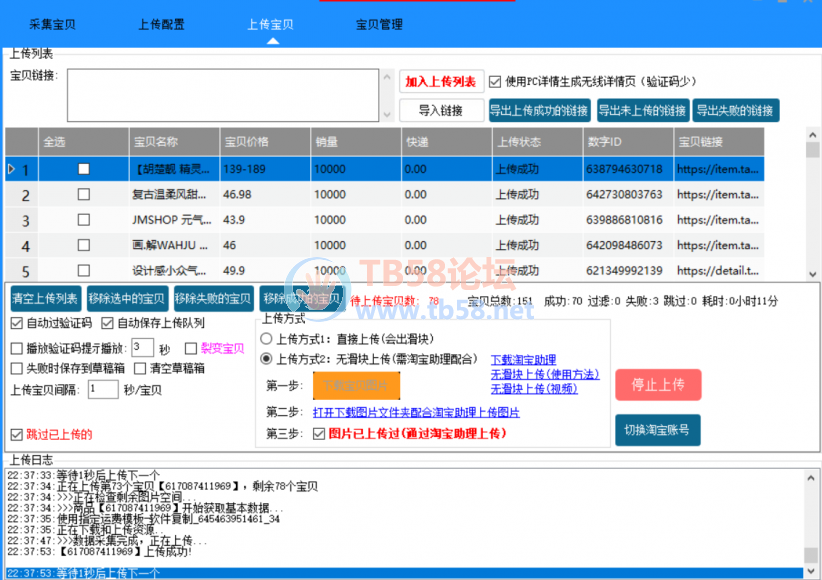Open 下载淘宝助理 link
The height and width of the screenshot is (580, 822).
(523, 360)
